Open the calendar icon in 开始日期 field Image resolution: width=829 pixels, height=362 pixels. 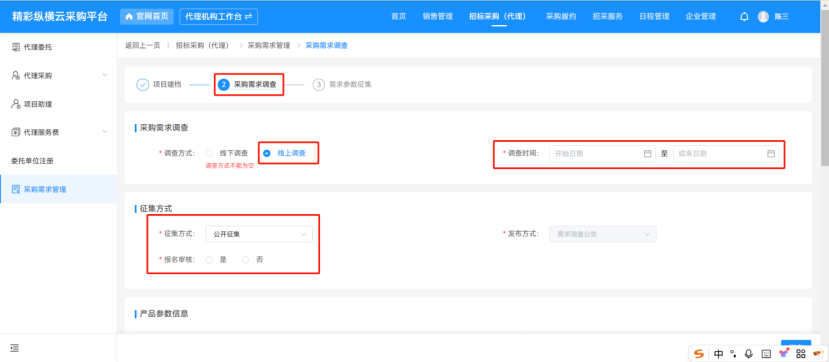647,154
